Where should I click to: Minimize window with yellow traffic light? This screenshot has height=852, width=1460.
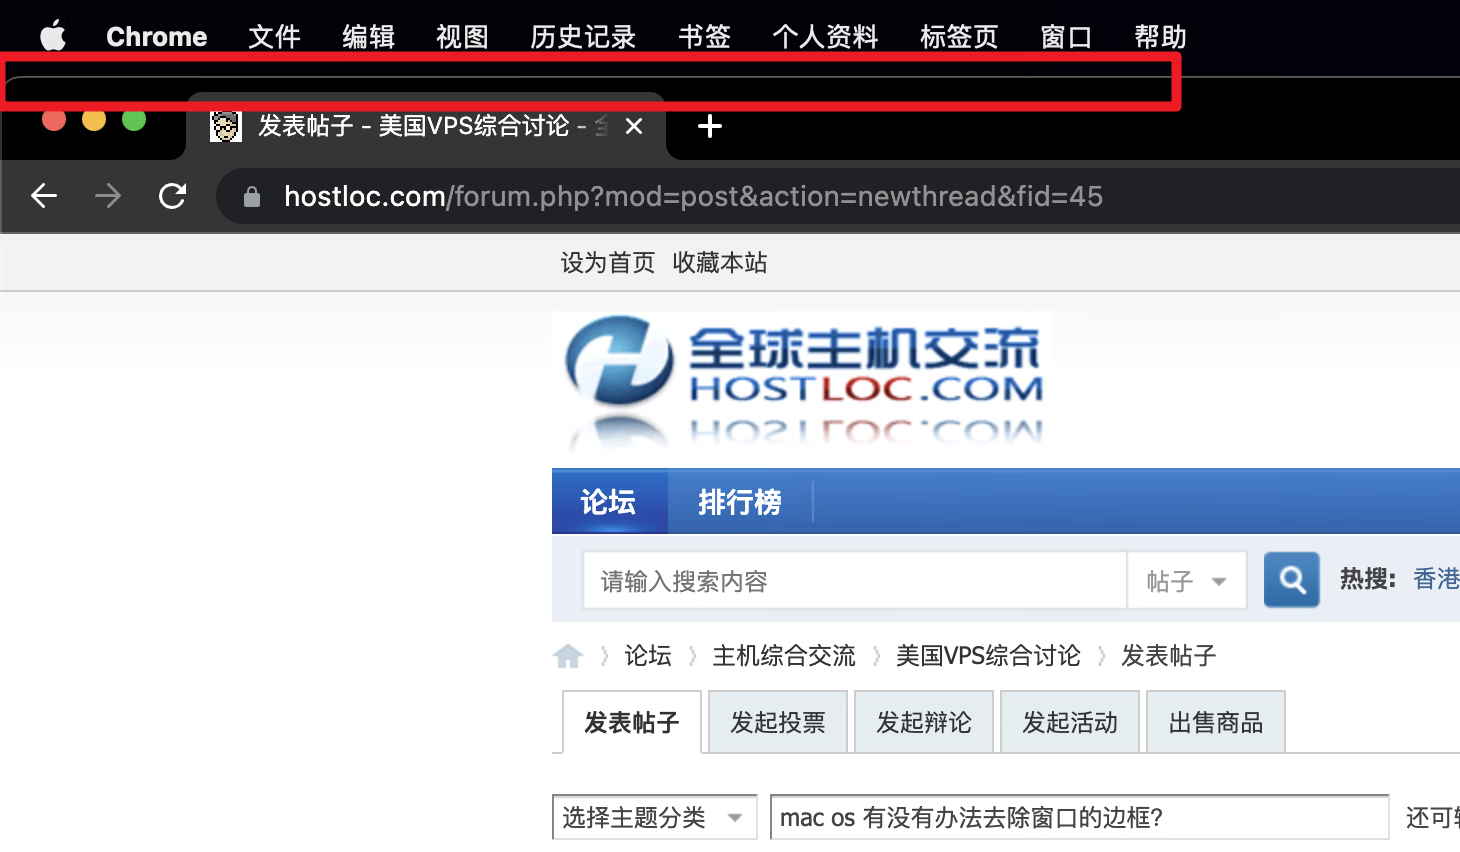[x=94, y=120]
